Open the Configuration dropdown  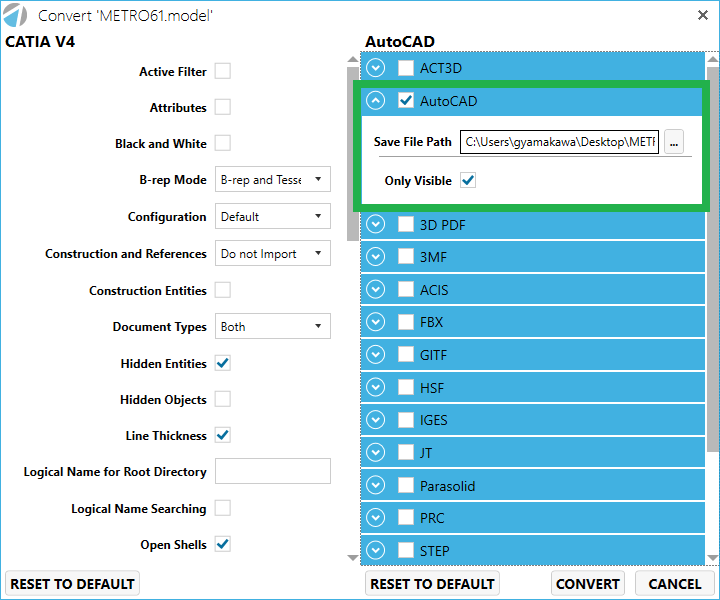point(273,216)
